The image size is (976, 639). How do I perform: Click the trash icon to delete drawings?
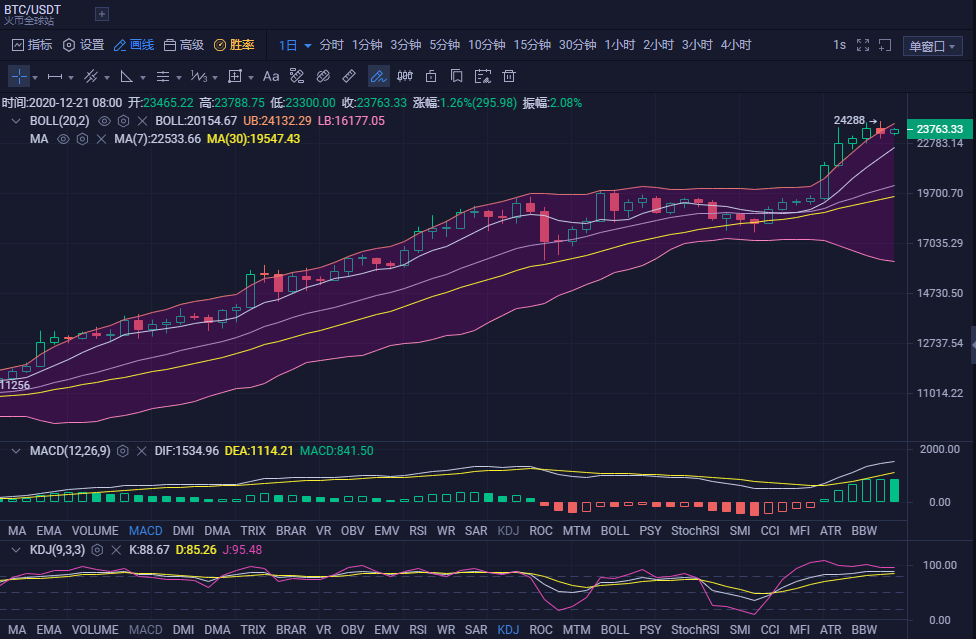coord(509,76)
